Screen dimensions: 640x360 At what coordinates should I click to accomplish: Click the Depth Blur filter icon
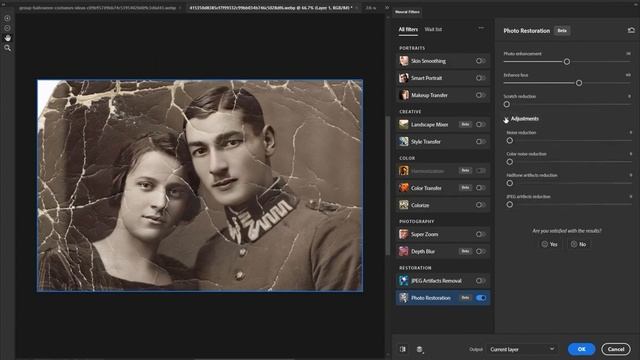click(x=404, y=251)
